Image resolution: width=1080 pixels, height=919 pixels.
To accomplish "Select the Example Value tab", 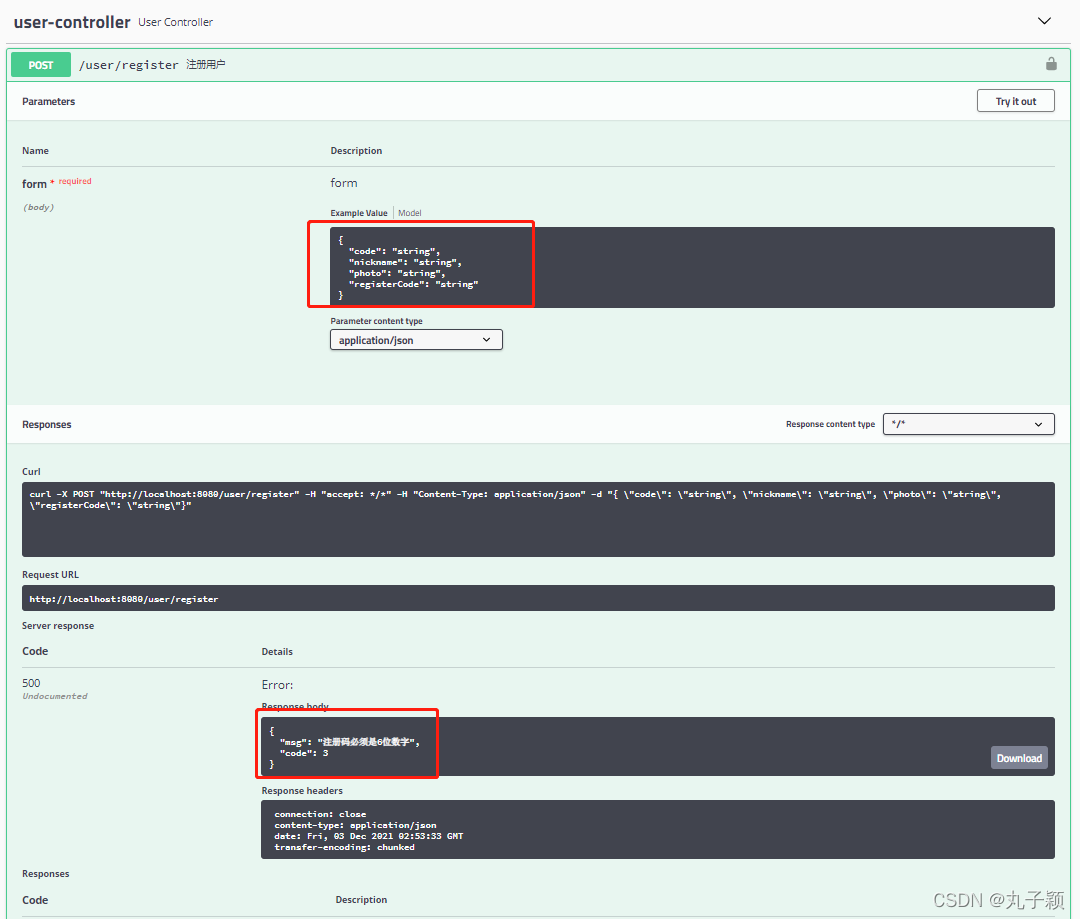I will 358,212.
